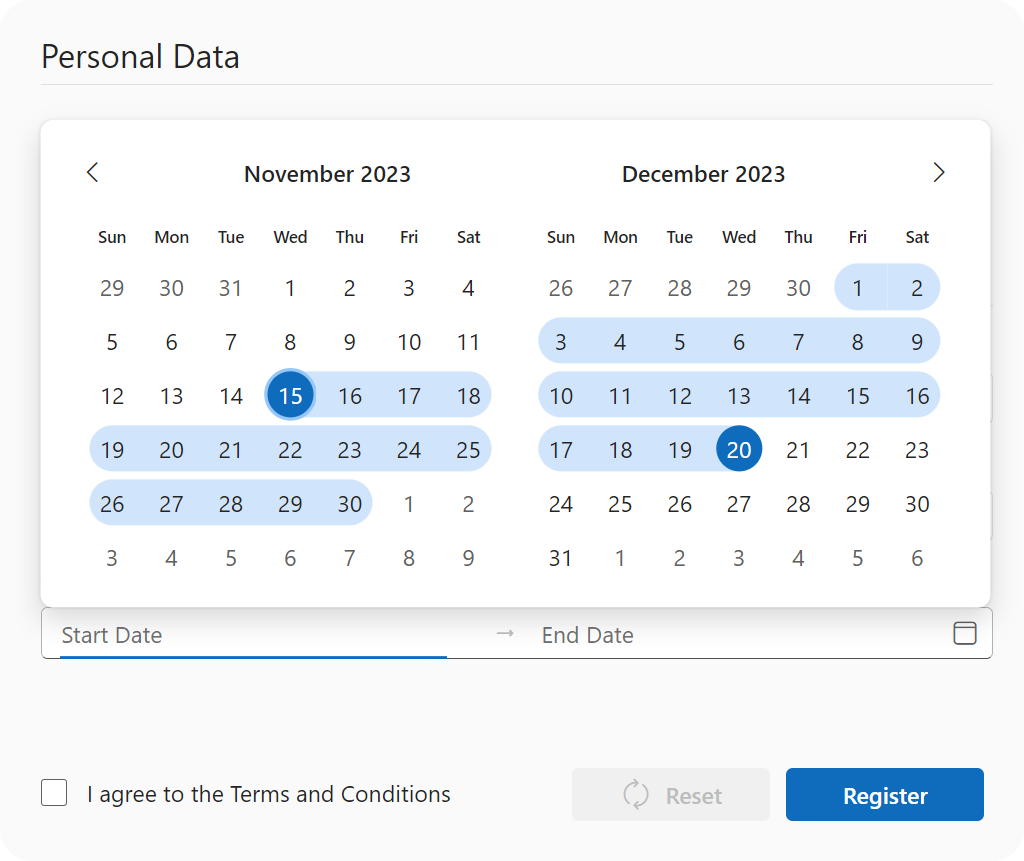Select November 30 in the calendar

tap(349, 503)
